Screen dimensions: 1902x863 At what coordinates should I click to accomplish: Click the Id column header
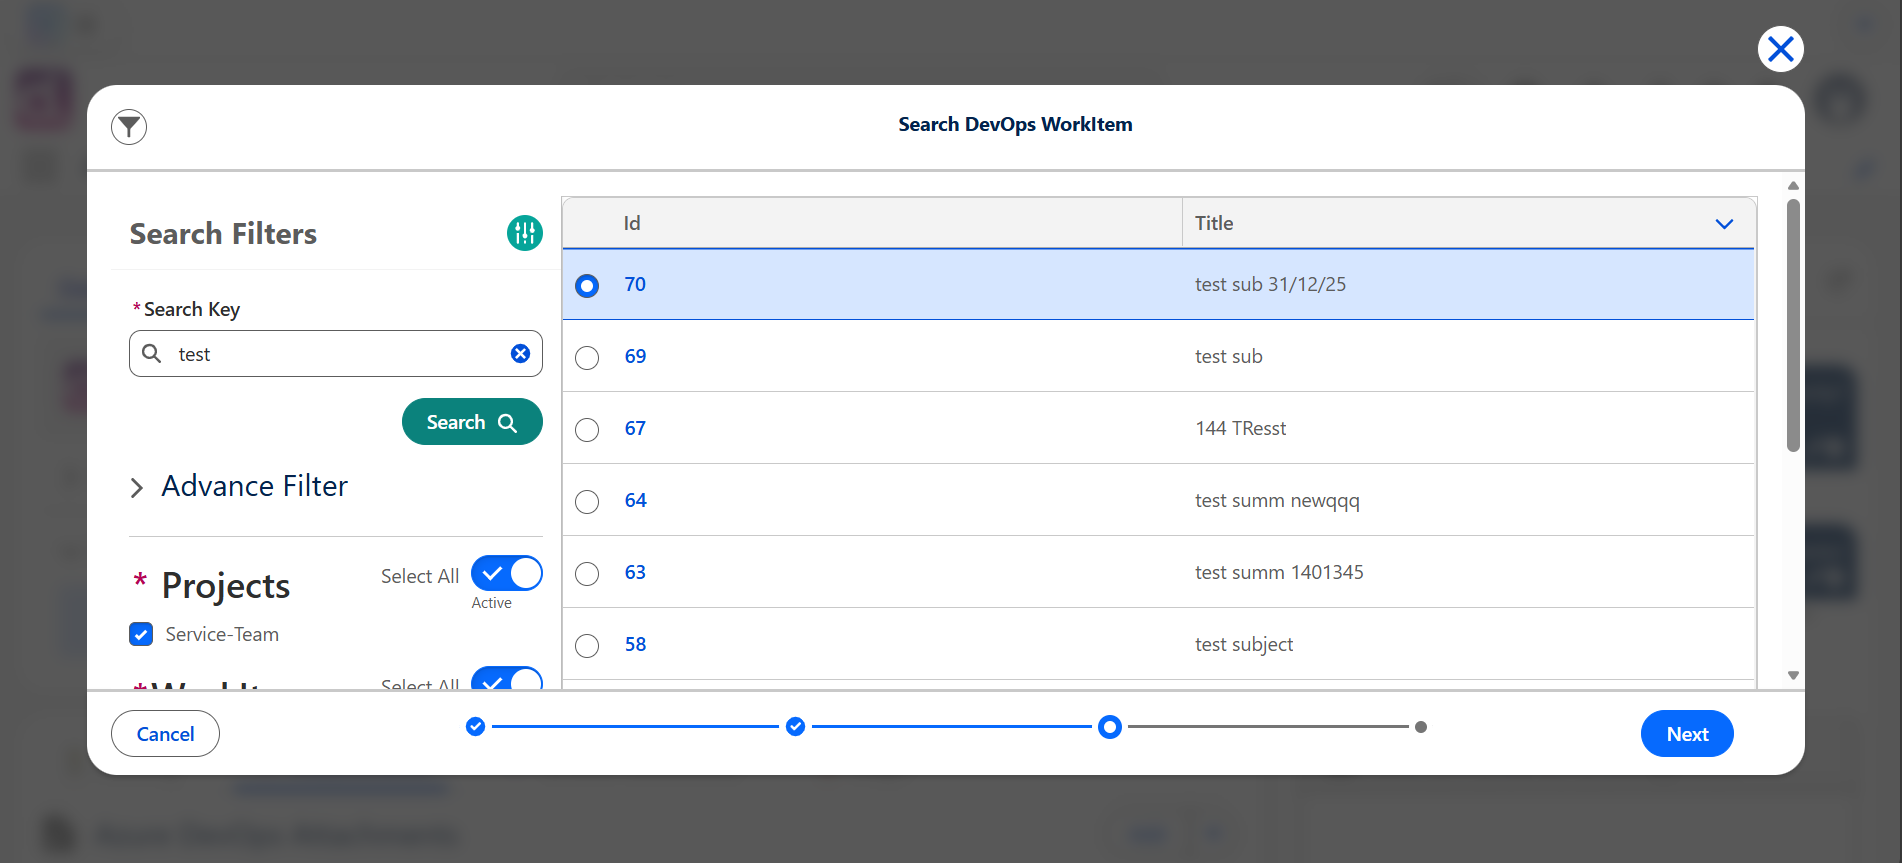click(872, 223)
